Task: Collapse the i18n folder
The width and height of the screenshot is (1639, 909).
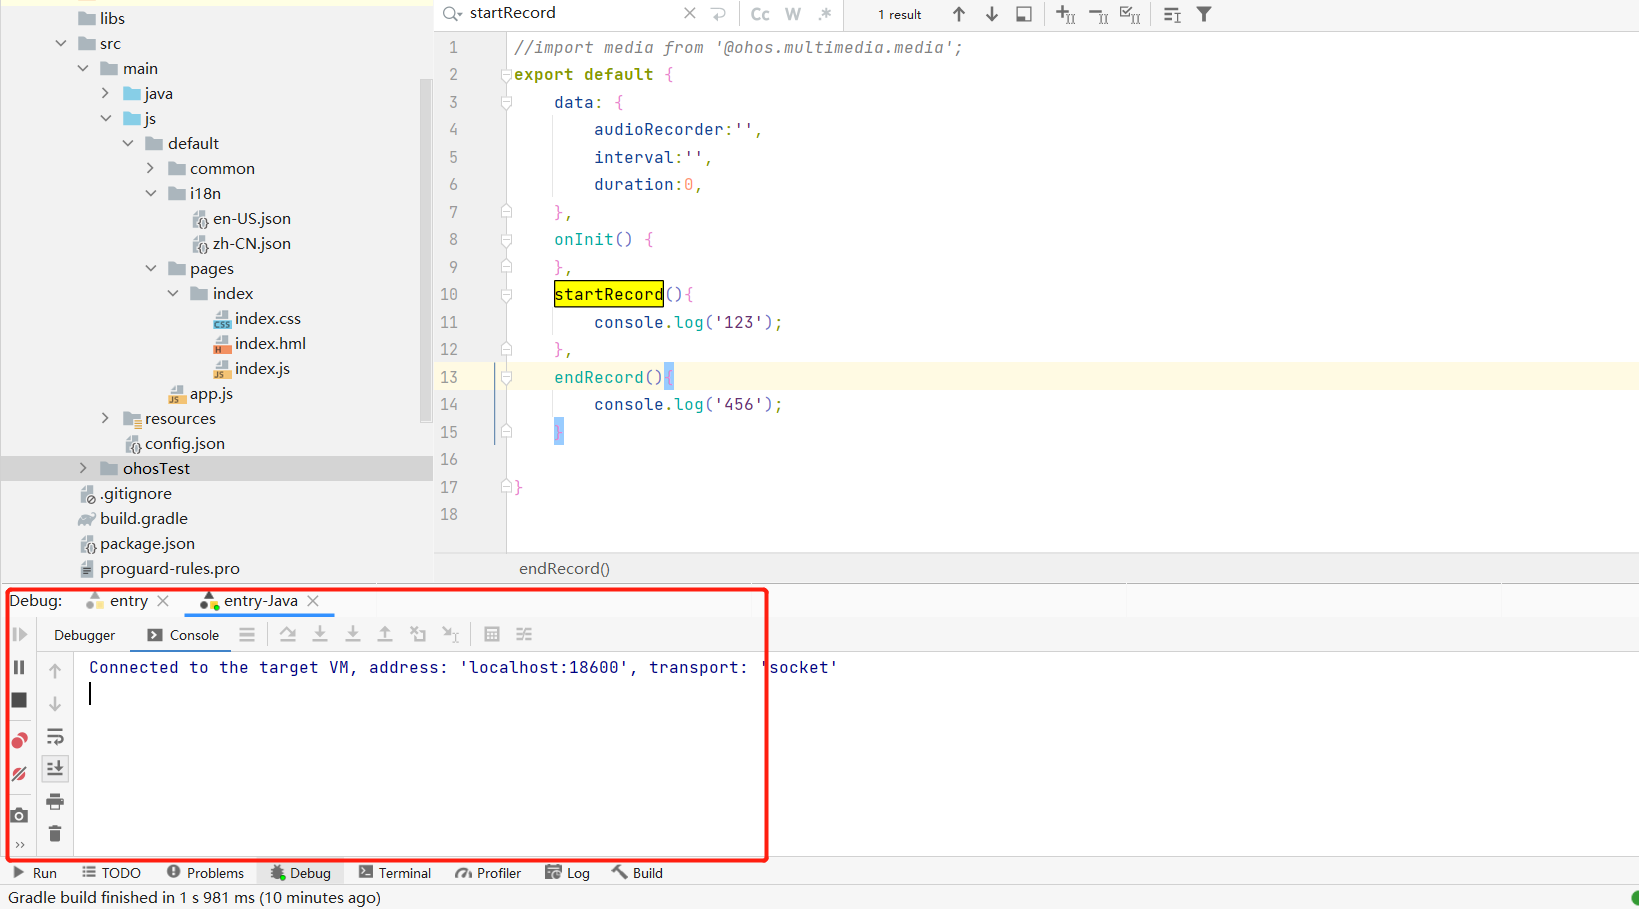Action: click(150, 193)
